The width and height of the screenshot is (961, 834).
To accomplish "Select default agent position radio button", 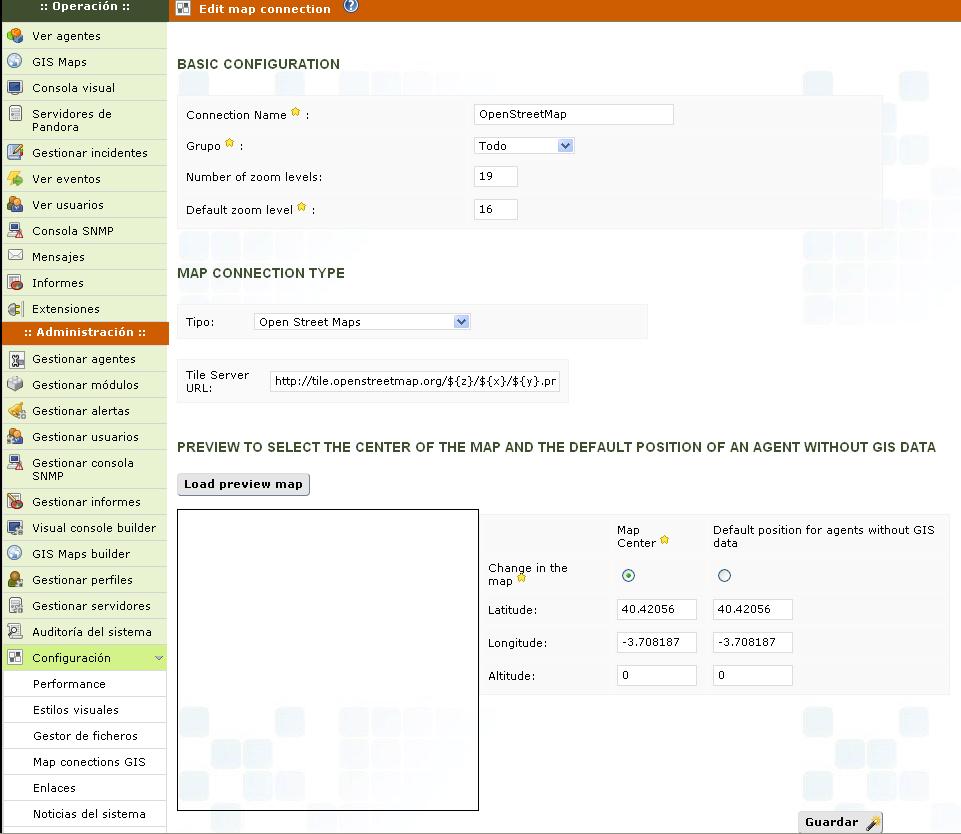I will click(x=724, y=575).
